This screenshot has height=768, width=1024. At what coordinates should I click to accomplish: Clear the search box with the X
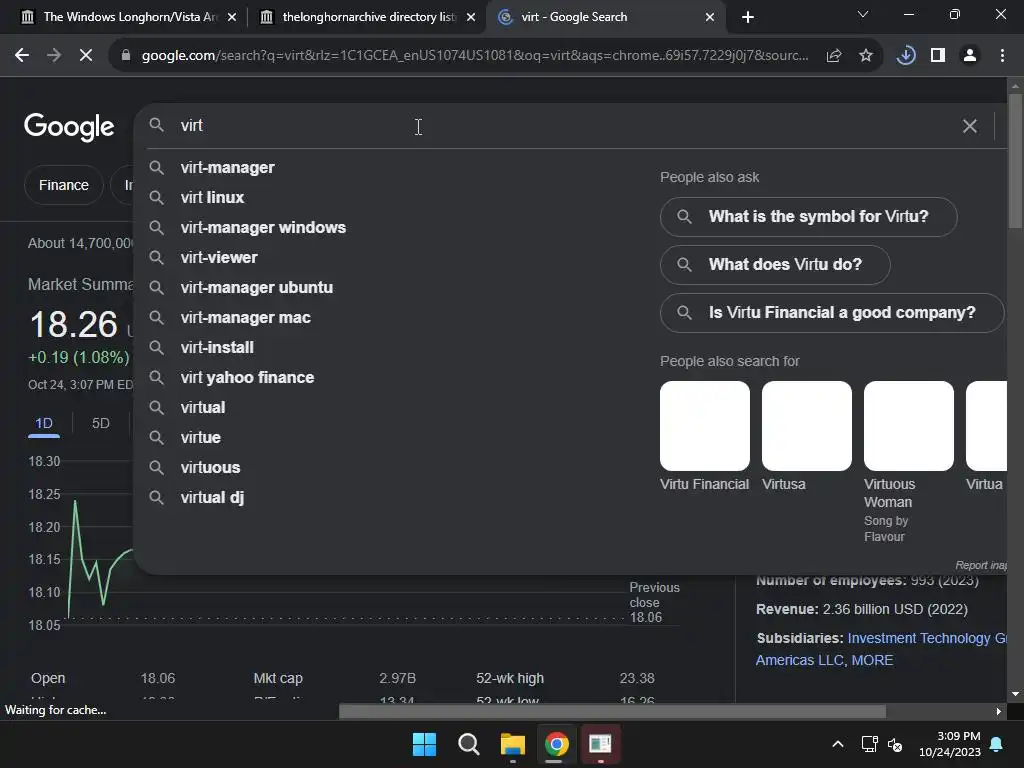click(970, 126)
